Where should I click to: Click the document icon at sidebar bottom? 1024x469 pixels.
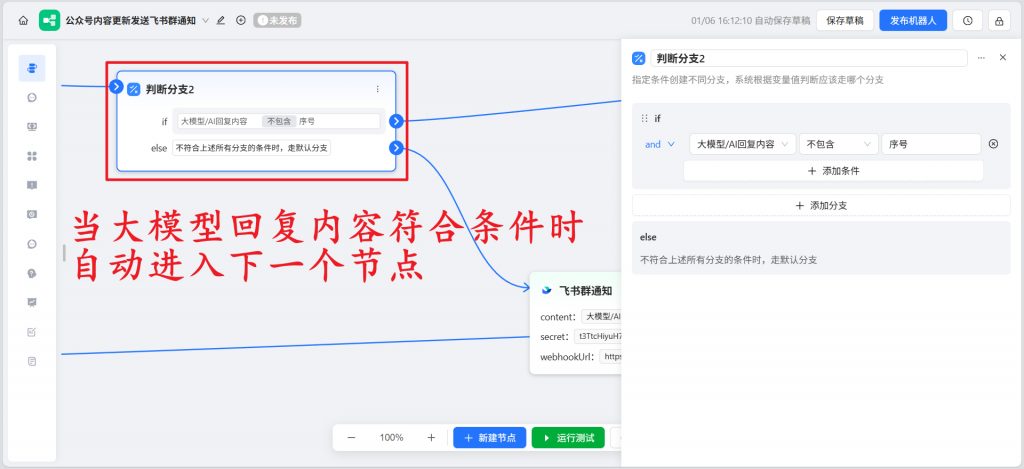click(x=32, y=361)
